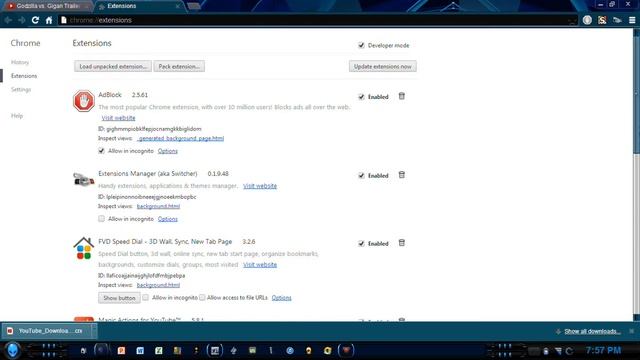
Task: Open the Chrome hamburger menu
Action: point(632,20)
